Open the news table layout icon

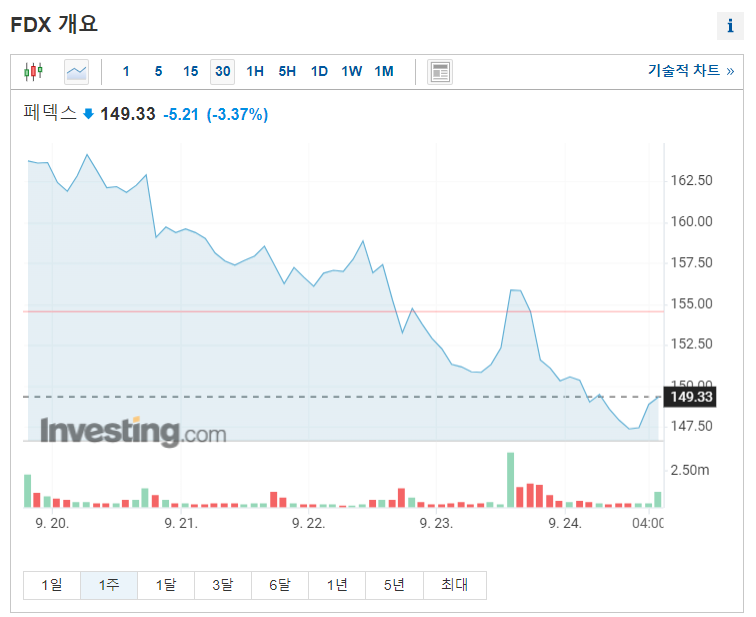pyautogui.click(x=440, y=72)
